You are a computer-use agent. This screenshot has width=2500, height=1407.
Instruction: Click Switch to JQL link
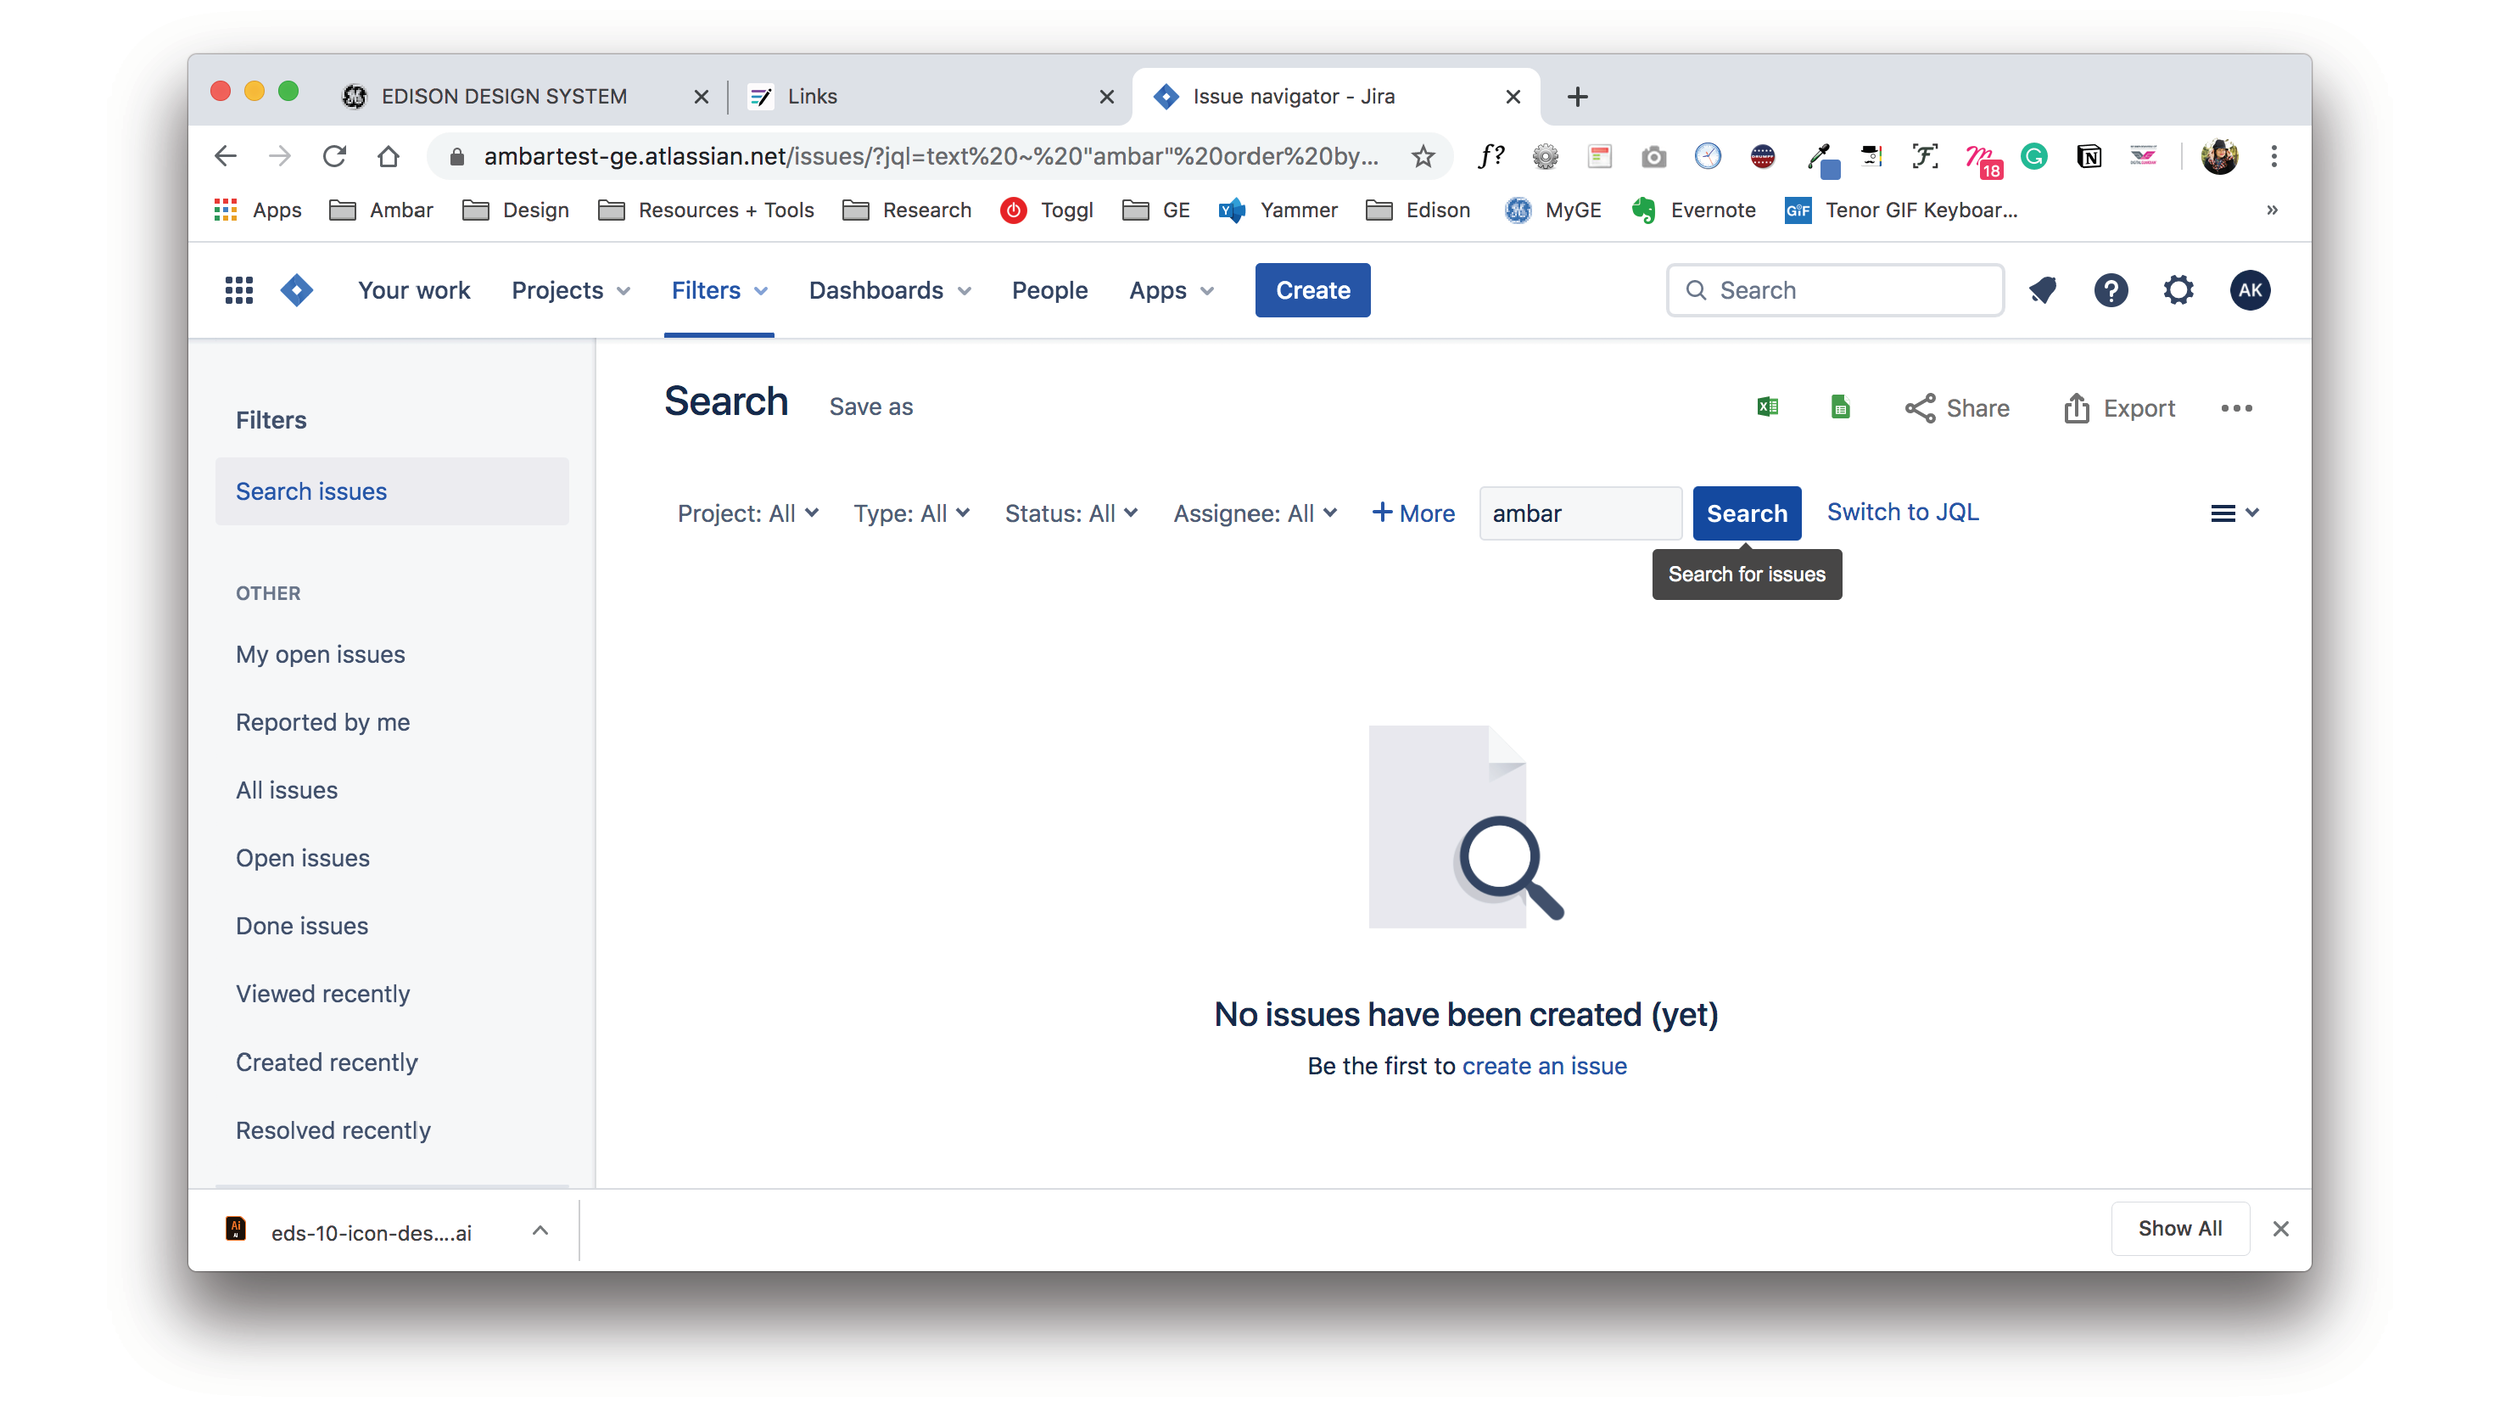pos(1902,512)
